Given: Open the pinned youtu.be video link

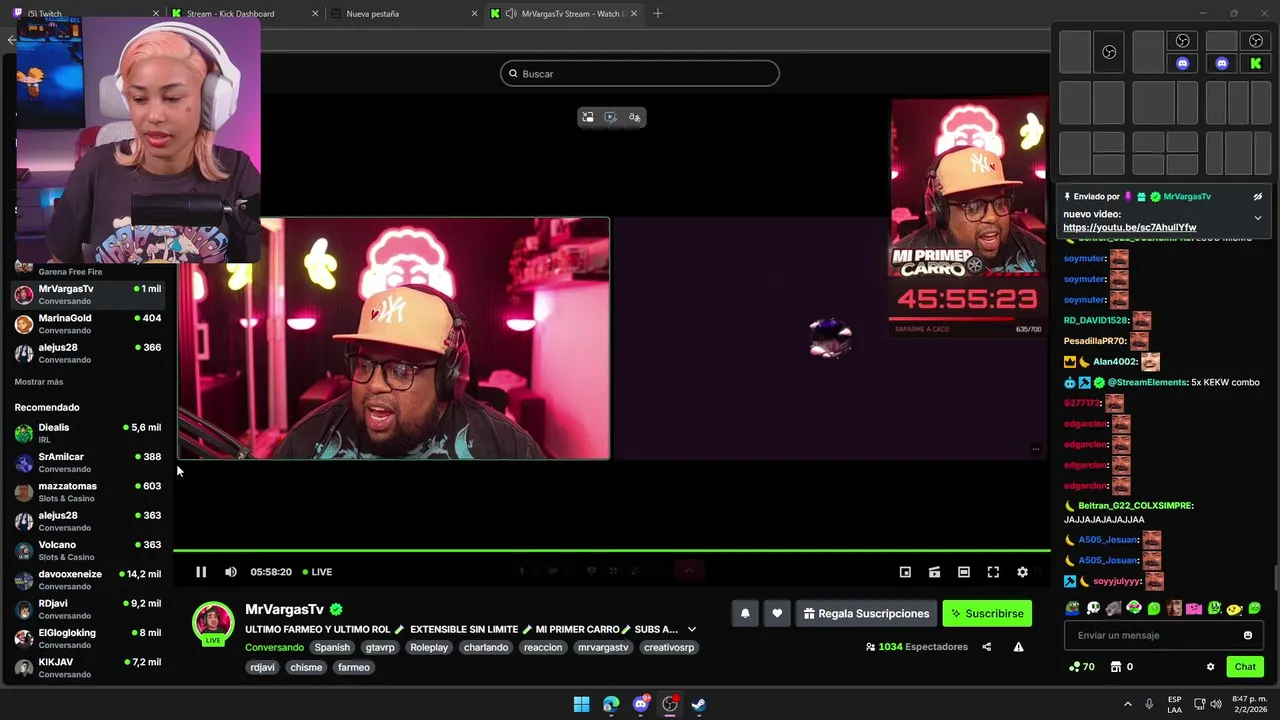Looking at the screenshot, I should tap(1129, 228).
